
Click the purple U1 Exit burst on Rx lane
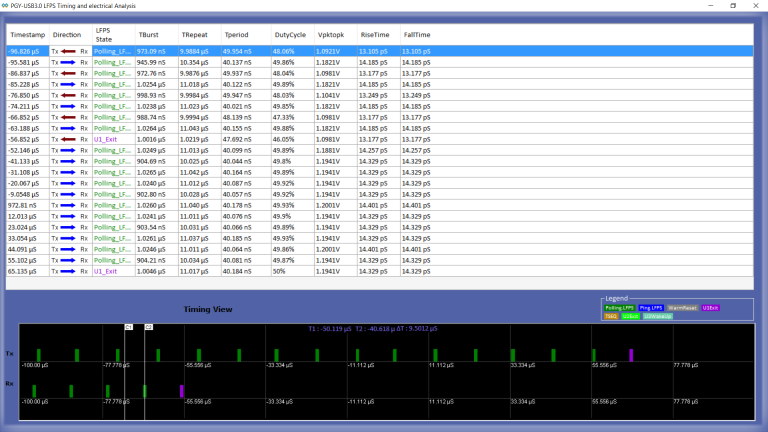[x=182, y=391]
